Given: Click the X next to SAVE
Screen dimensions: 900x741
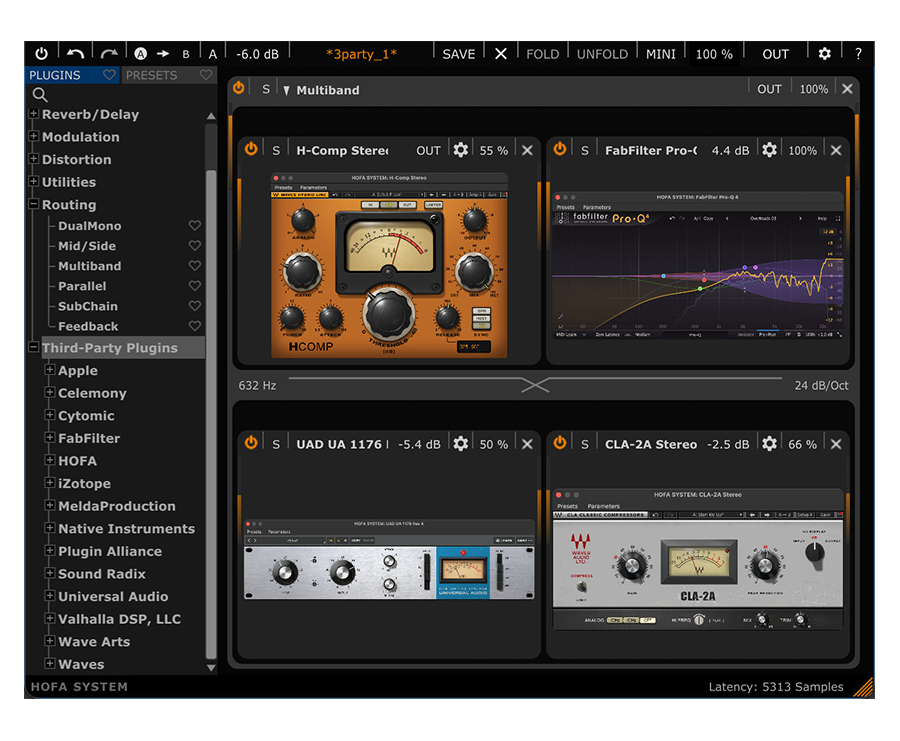Looking at the screenshot, I should coord(501,54).
